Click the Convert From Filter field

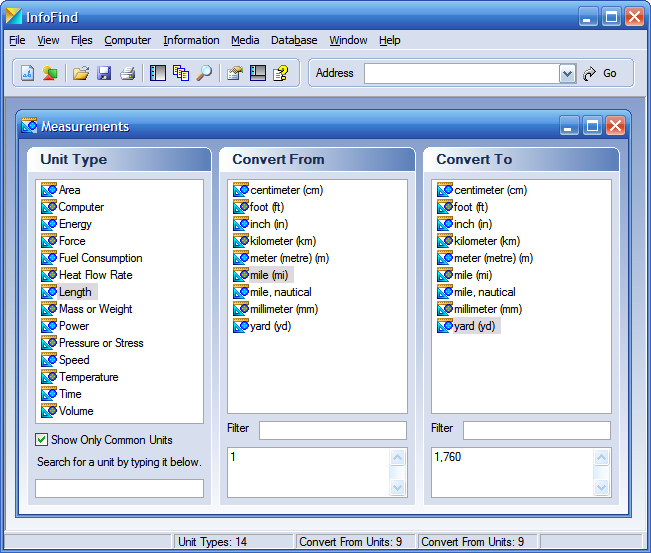click(x=333, y=430)
